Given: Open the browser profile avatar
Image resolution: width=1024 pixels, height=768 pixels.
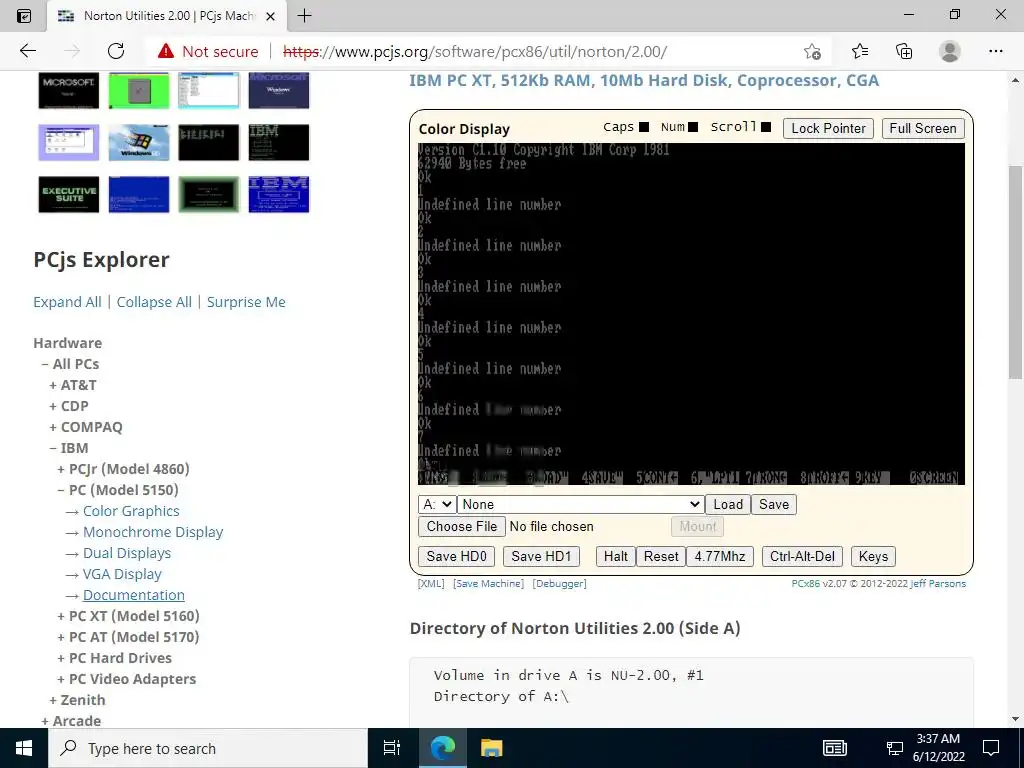Looking at the screenshot, I should click(x=950, y=51).
